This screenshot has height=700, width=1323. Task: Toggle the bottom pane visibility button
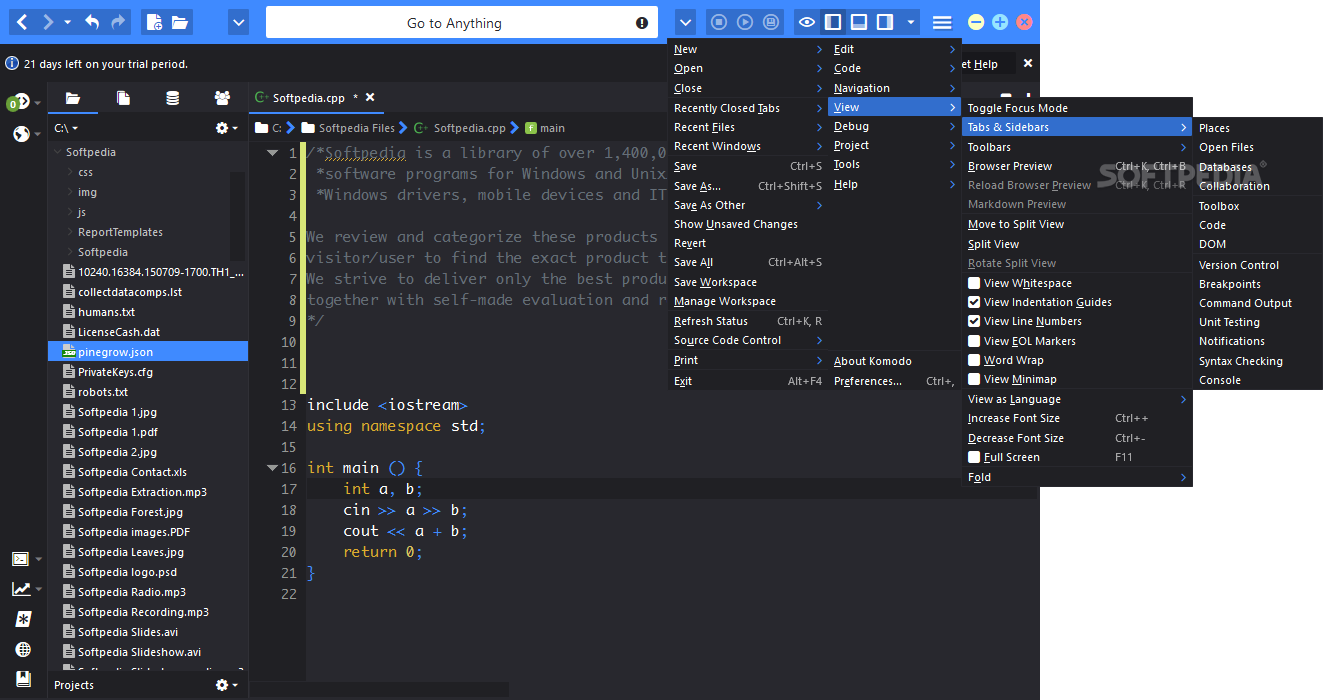[859, 22]
